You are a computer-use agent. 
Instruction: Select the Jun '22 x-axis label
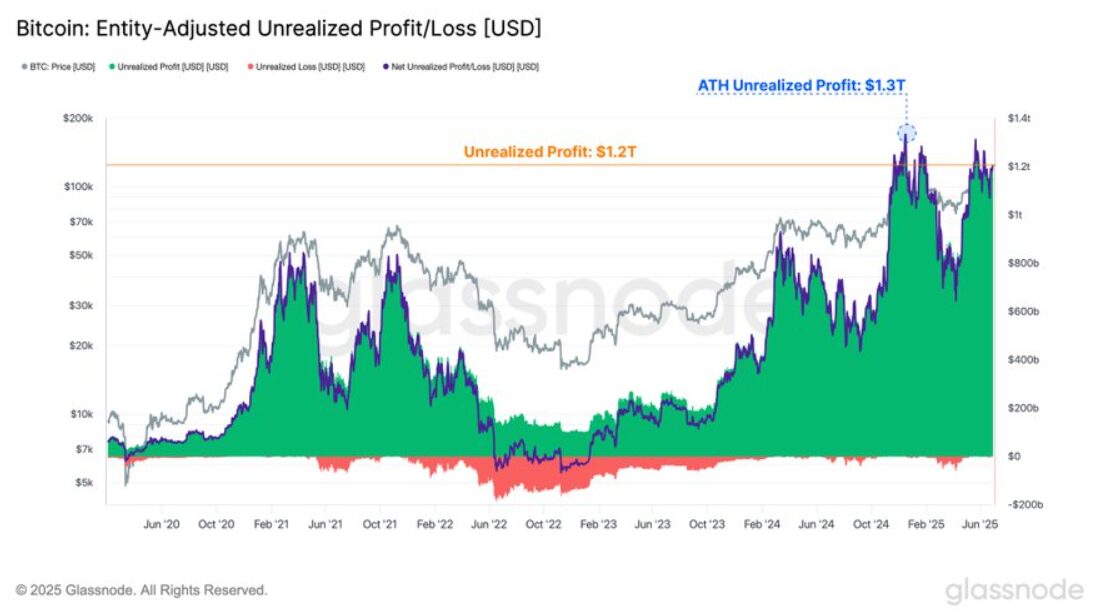489,524
